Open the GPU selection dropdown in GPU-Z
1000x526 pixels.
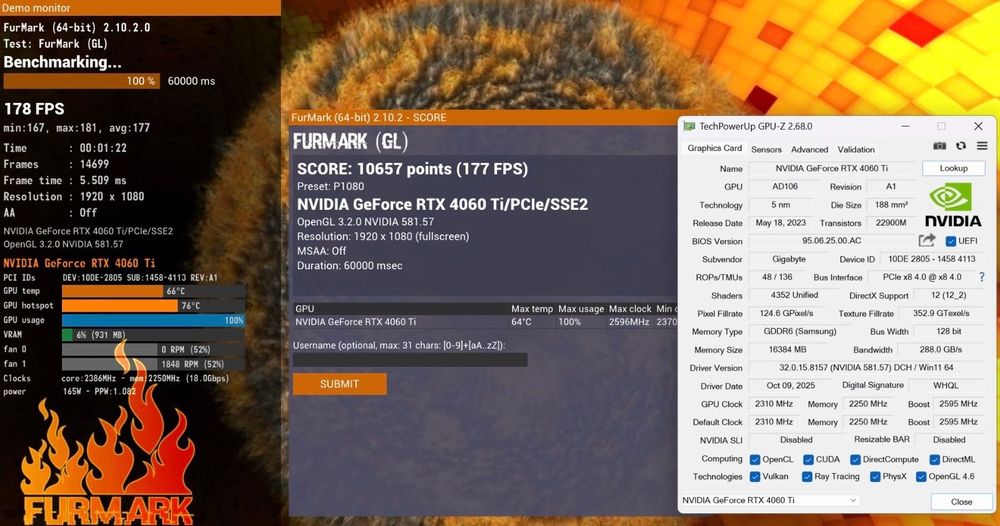[x=770, y=500]
